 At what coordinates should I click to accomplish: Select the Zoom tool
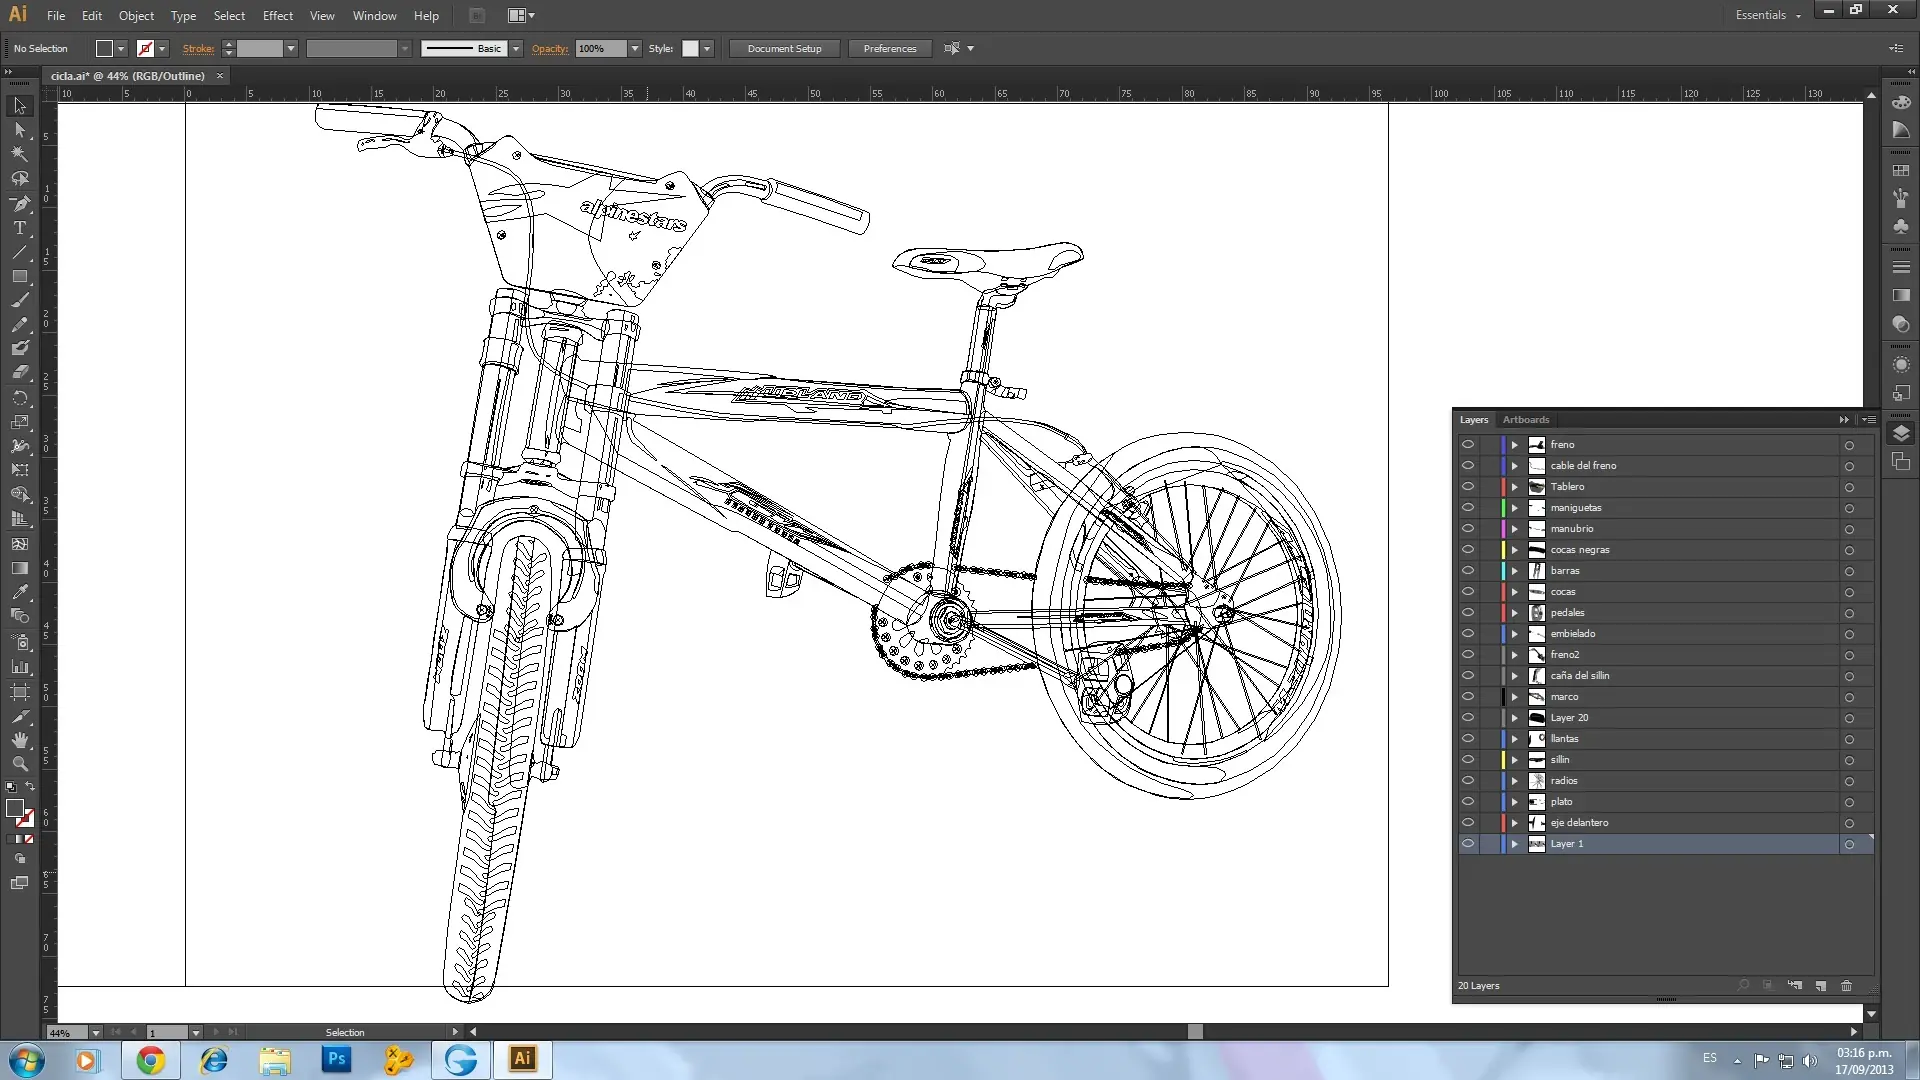[x=19, y=764]
